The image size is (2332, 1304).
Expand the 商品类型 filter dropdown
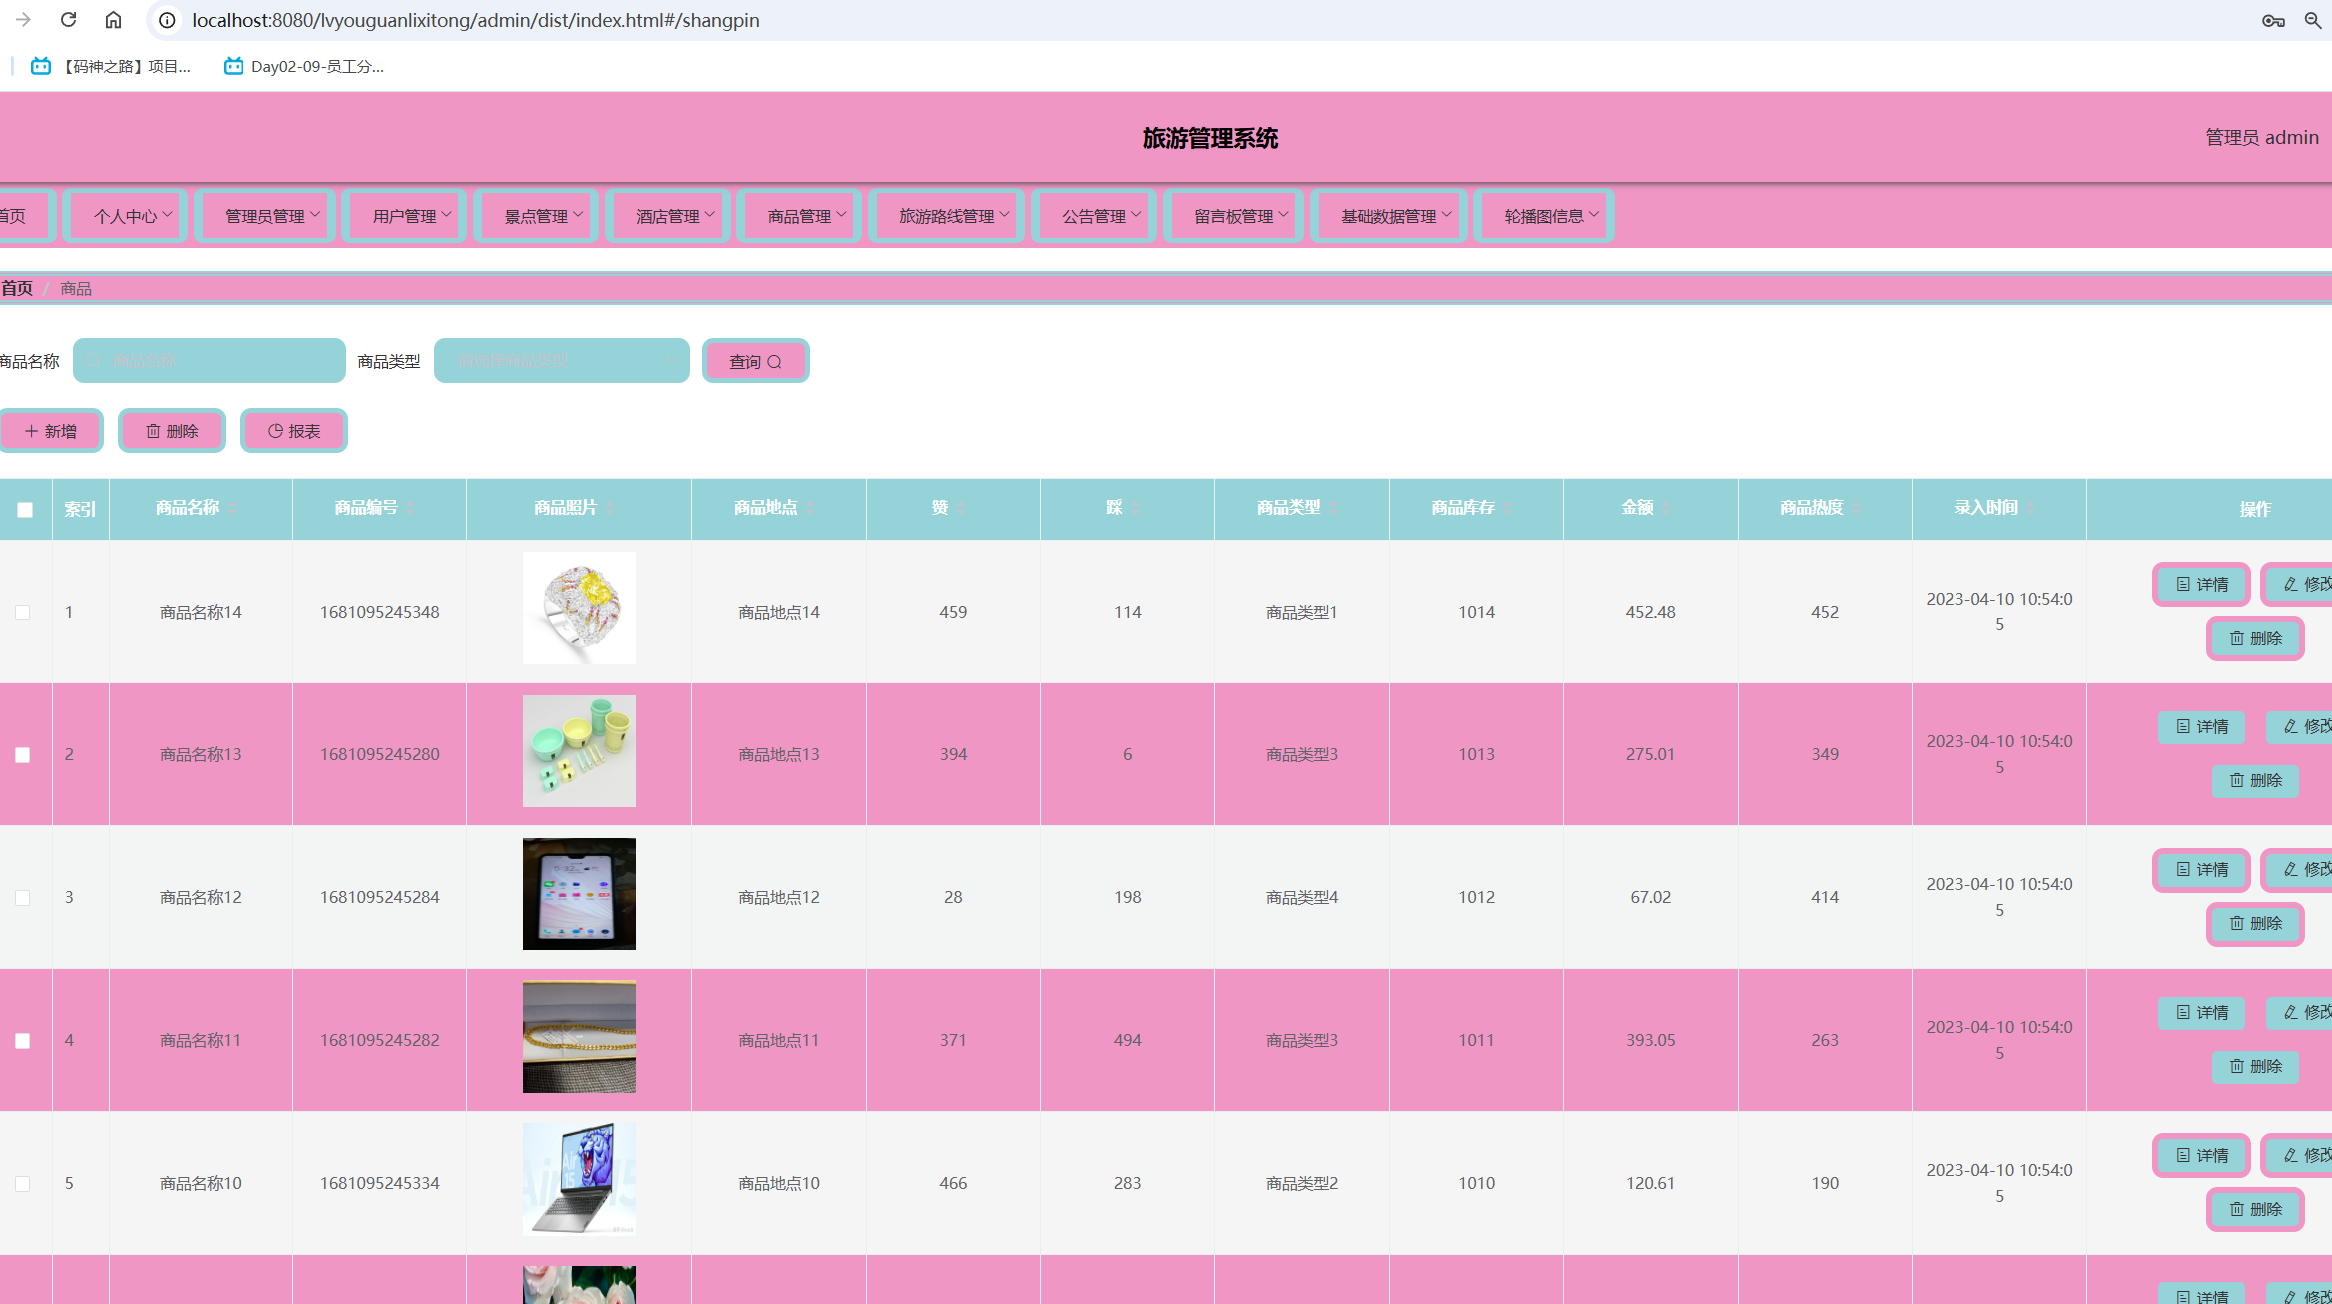coord(562,361)
